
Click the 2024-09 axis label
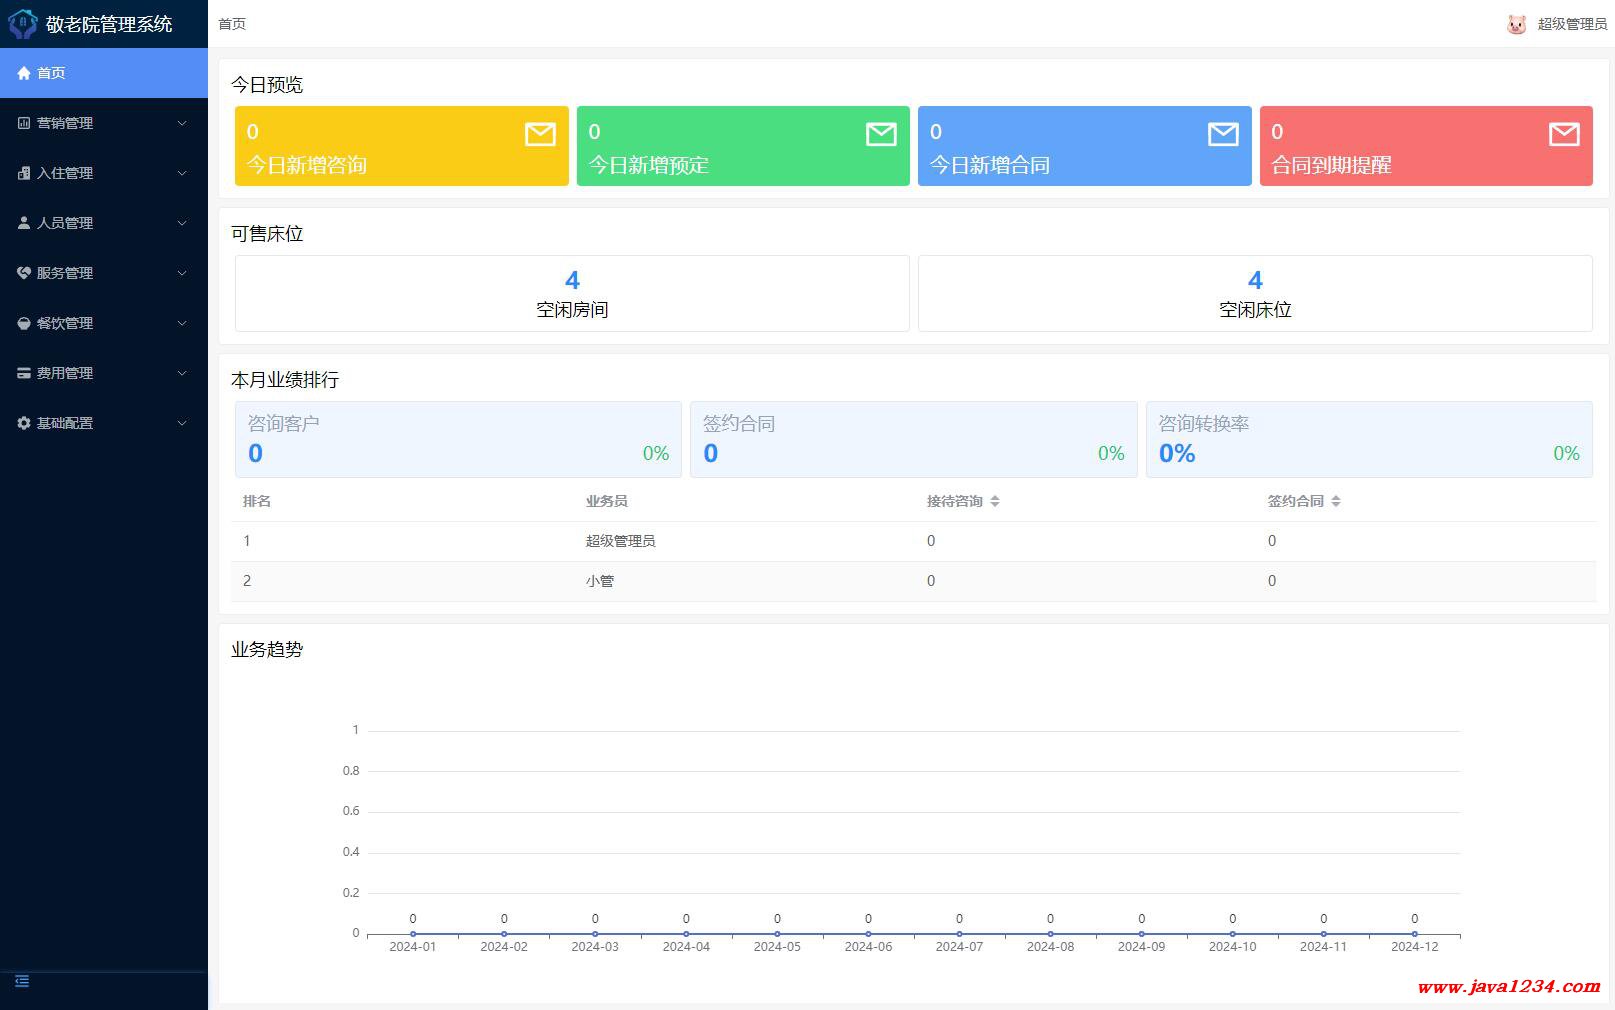[x=1141, y=947]
